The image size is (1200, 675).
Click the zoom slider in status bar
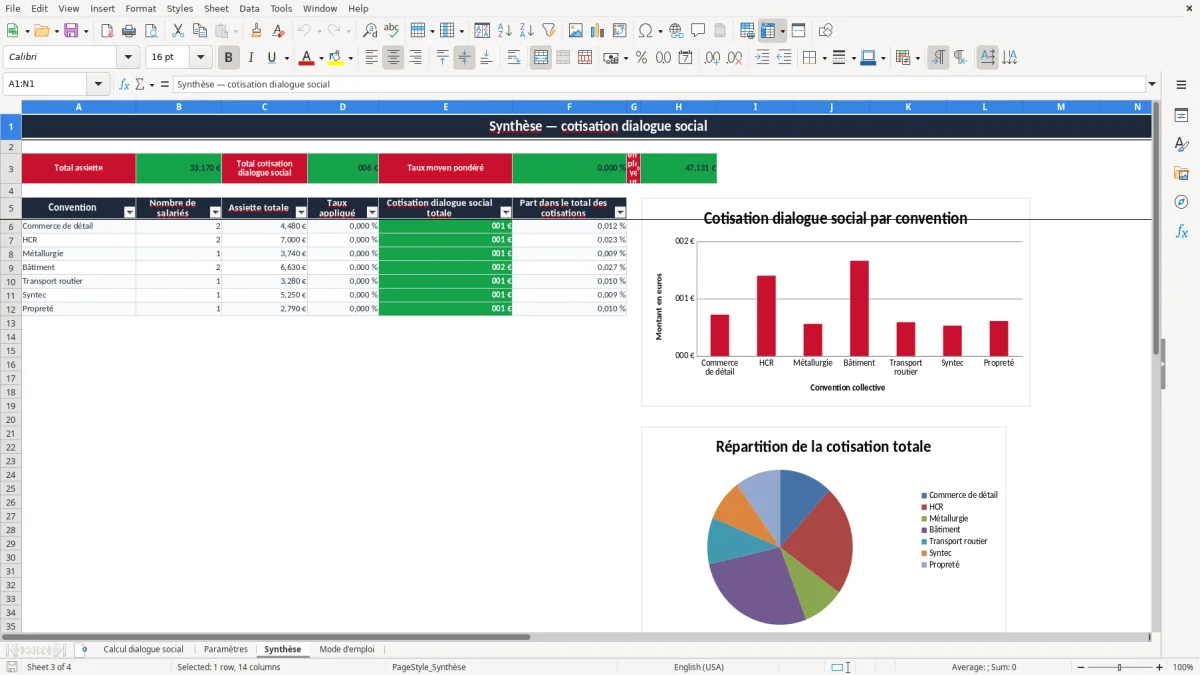tap(1119, 667)
